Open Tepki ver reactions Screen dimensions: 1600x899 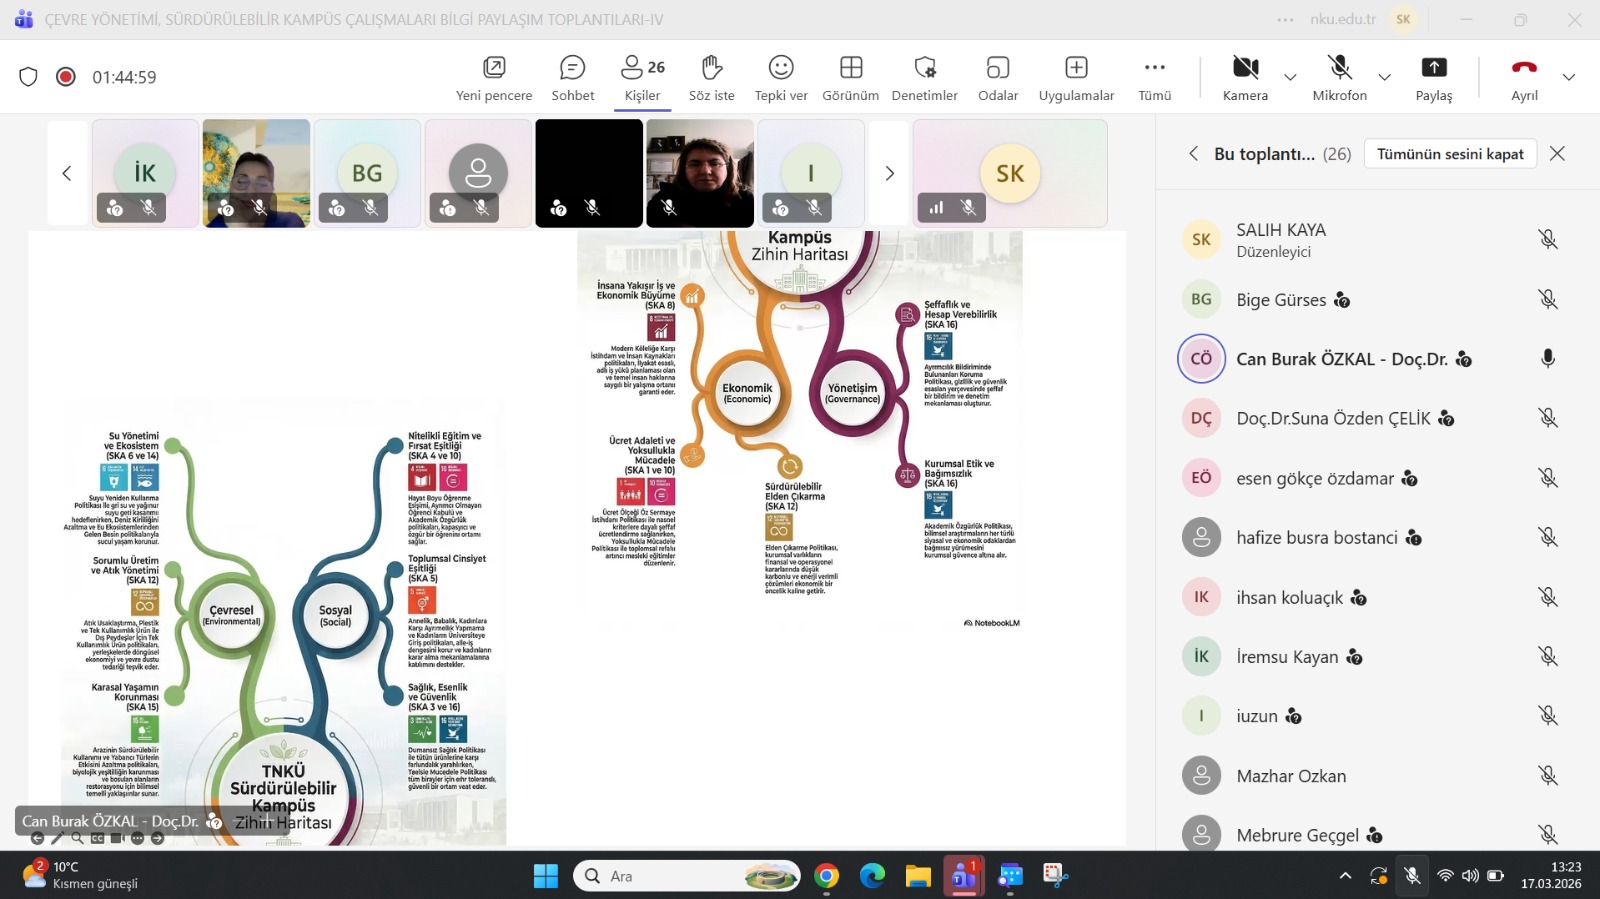tap(780, 77)
